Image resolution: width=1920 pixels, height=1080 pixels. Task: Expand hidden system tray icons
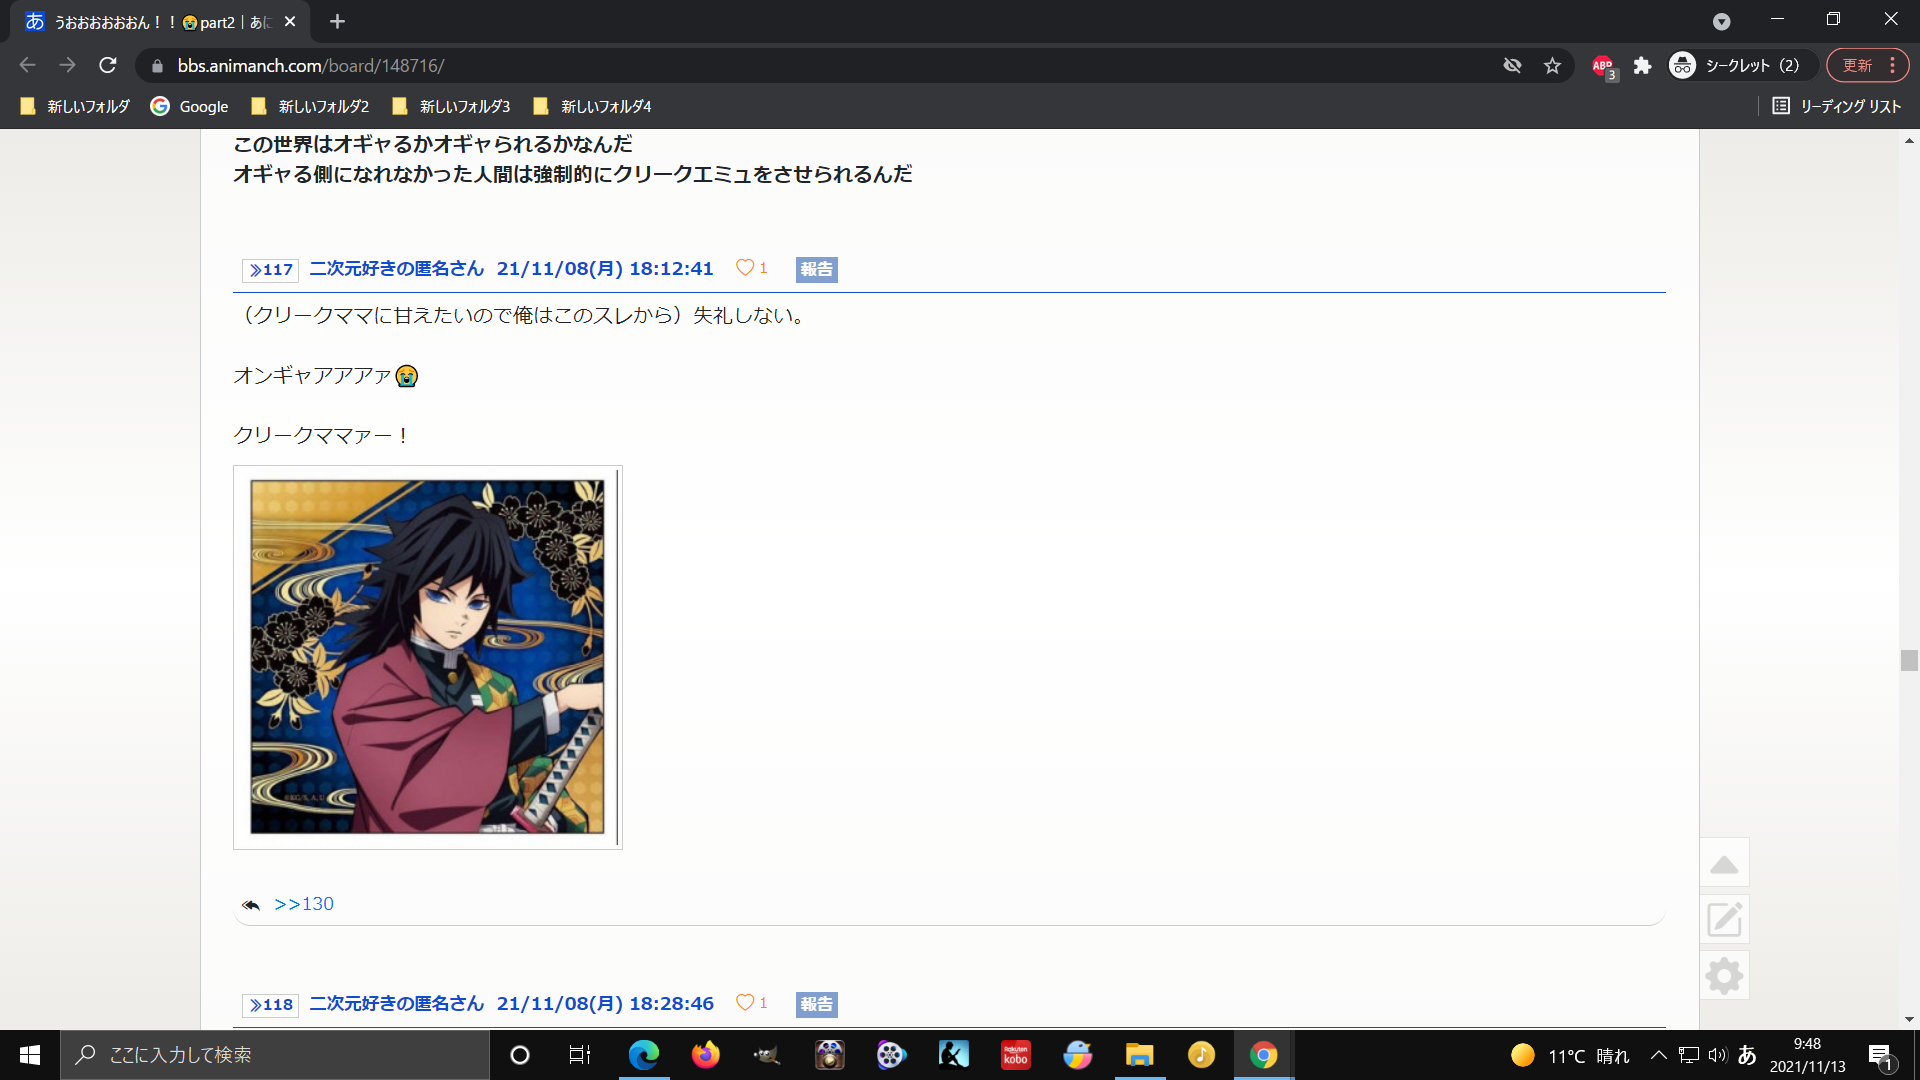coord(1658,1055)
